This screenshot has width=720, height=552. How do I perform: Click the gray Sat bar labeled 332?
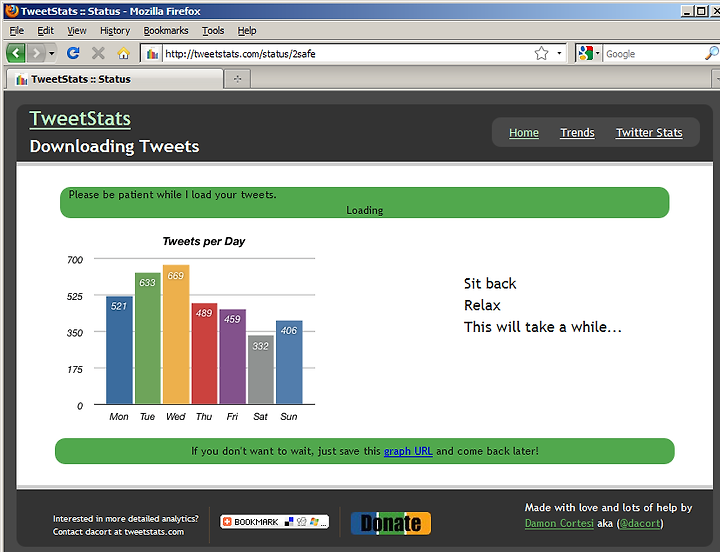(x=261, y=370)
